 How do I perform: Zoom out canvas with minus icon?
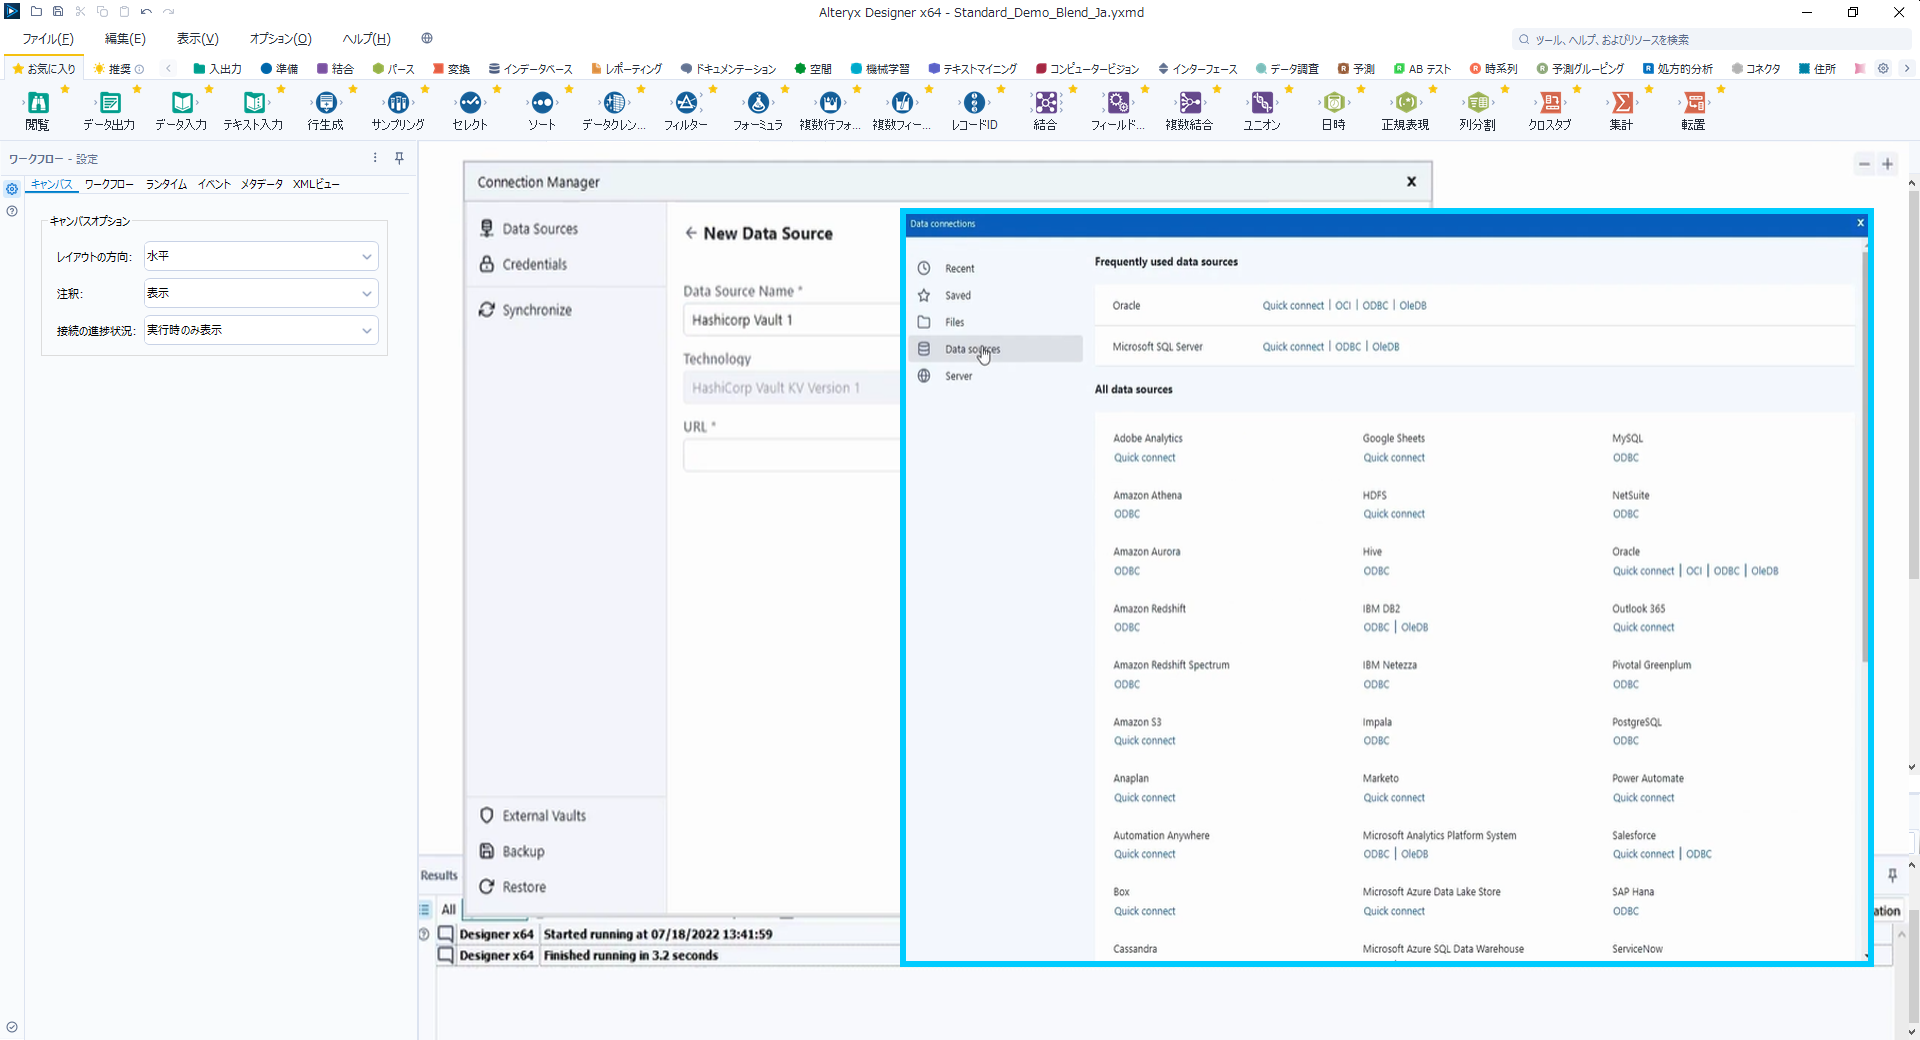[x=1864, y=164]
